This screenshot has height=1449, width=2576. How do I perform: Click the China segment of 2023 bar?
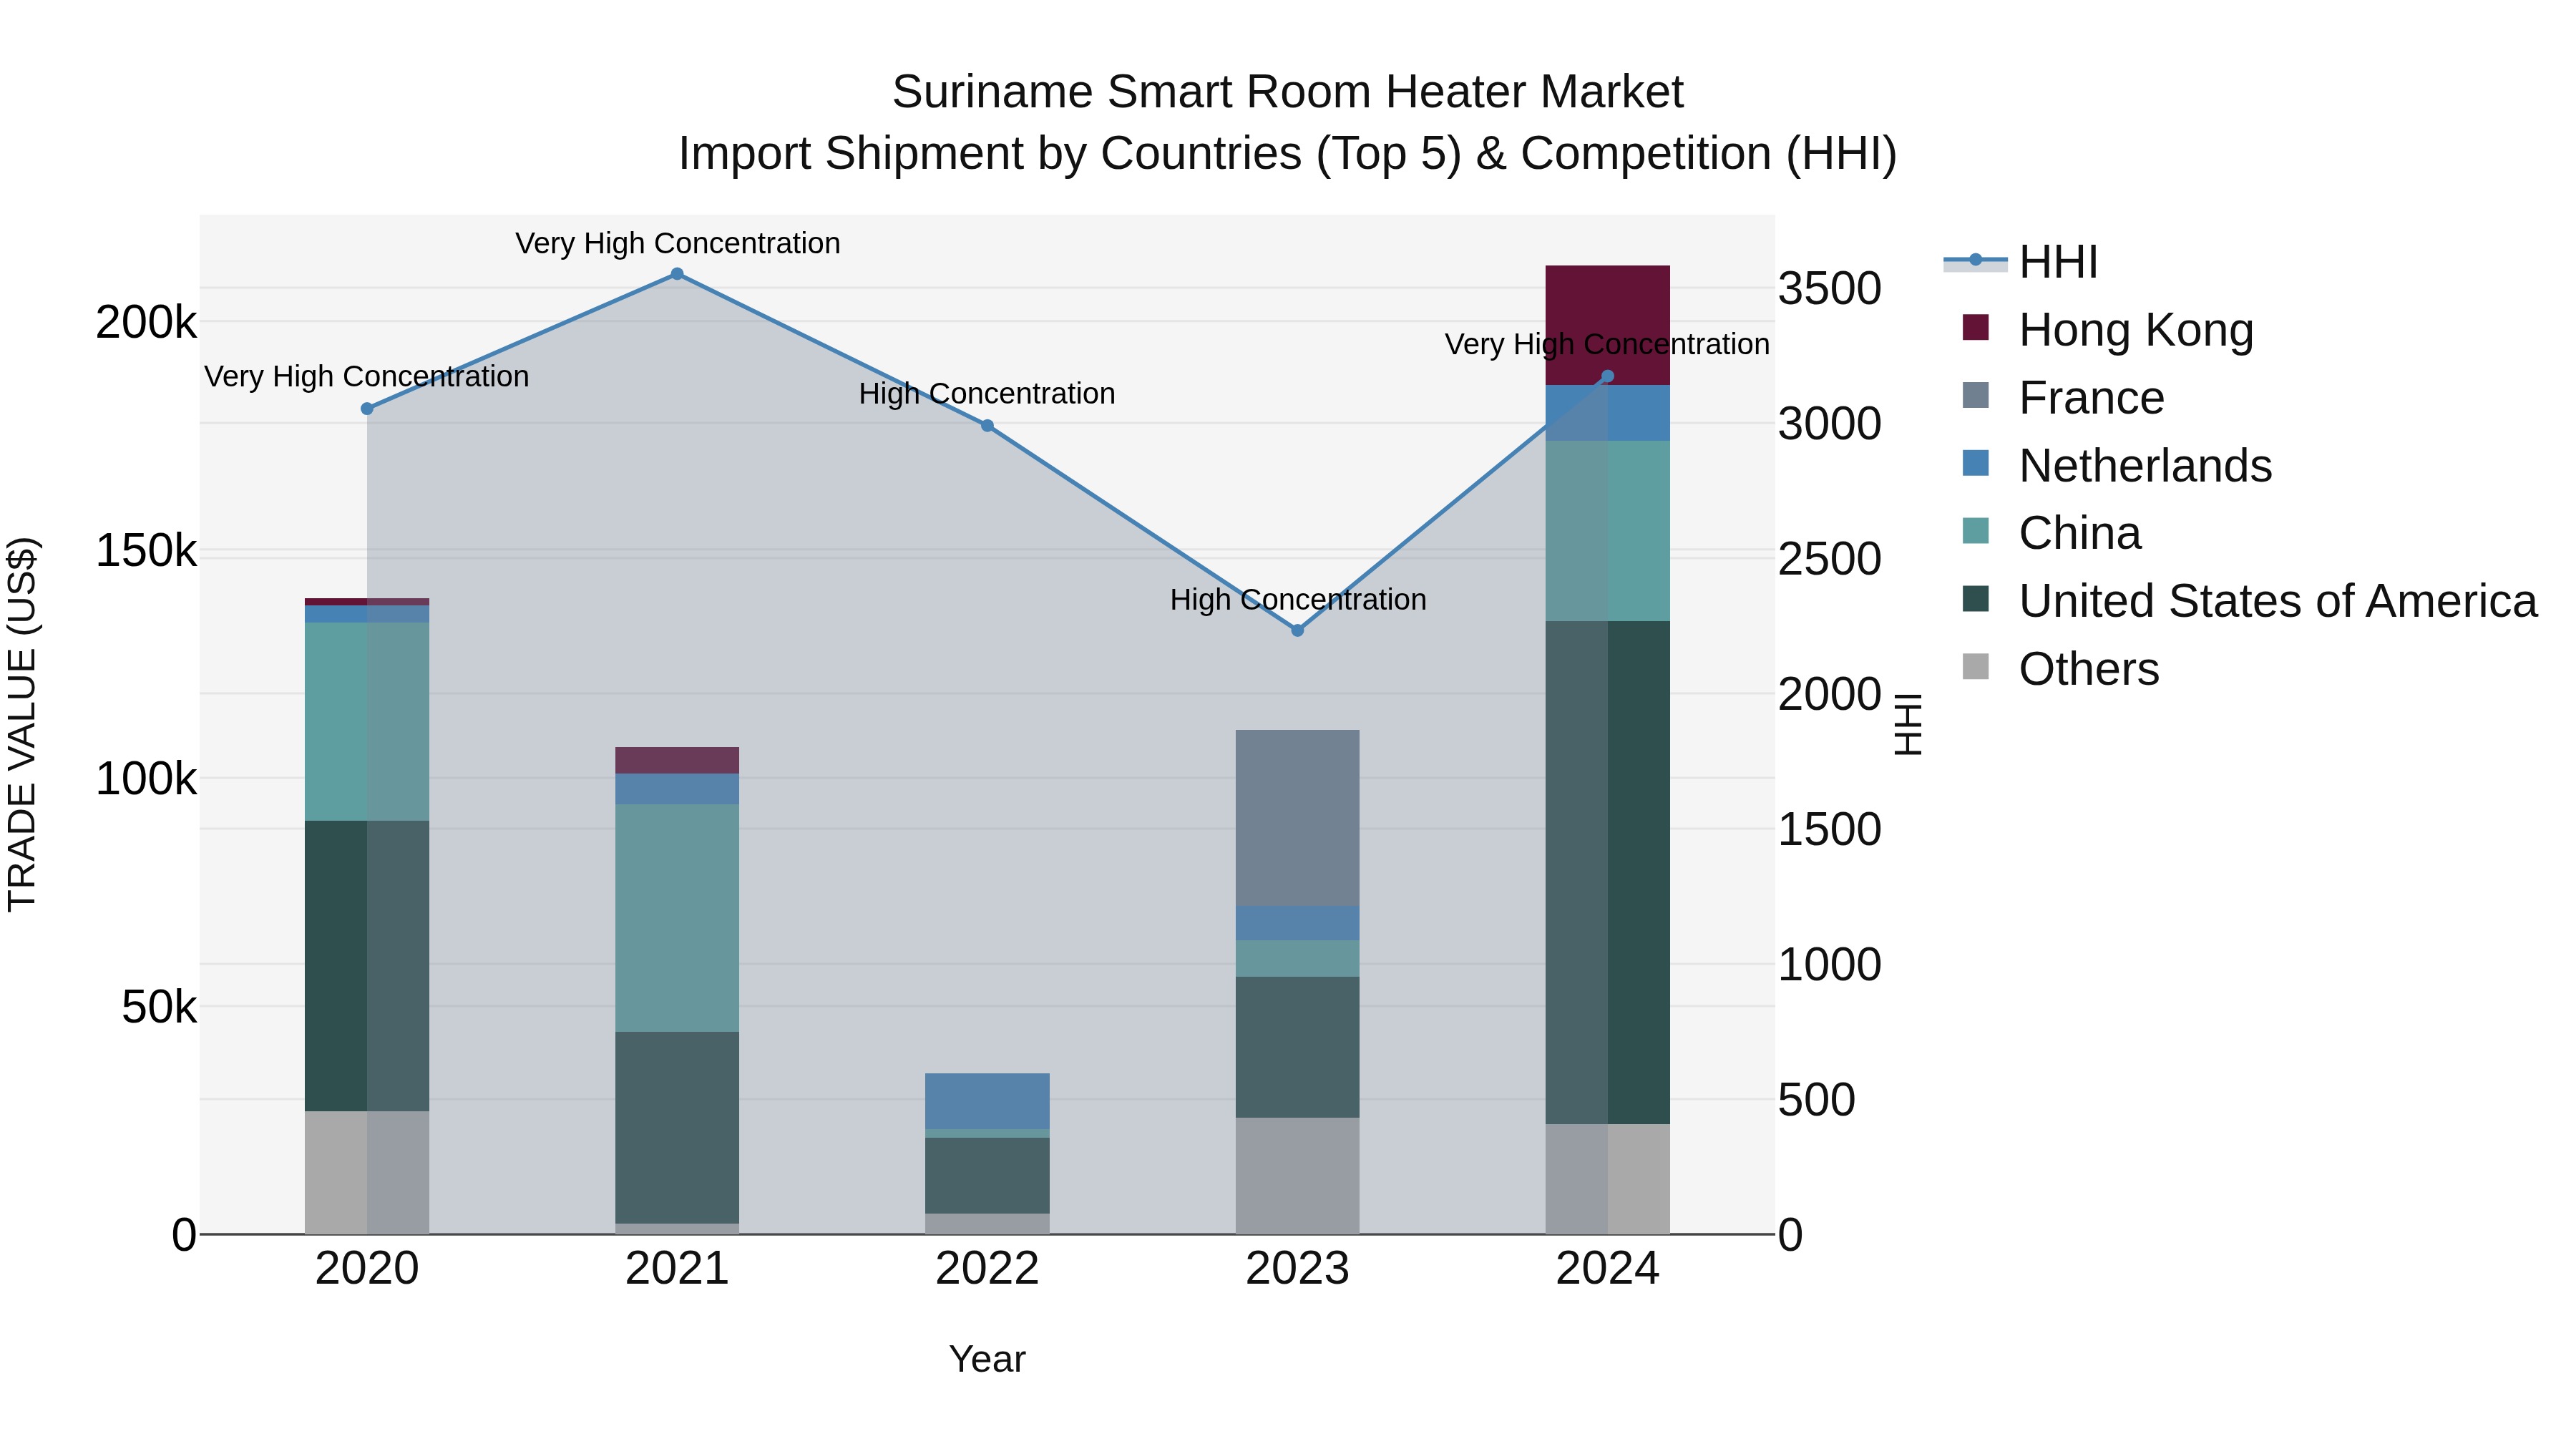pyautogui.click(x=1298, y=958)
